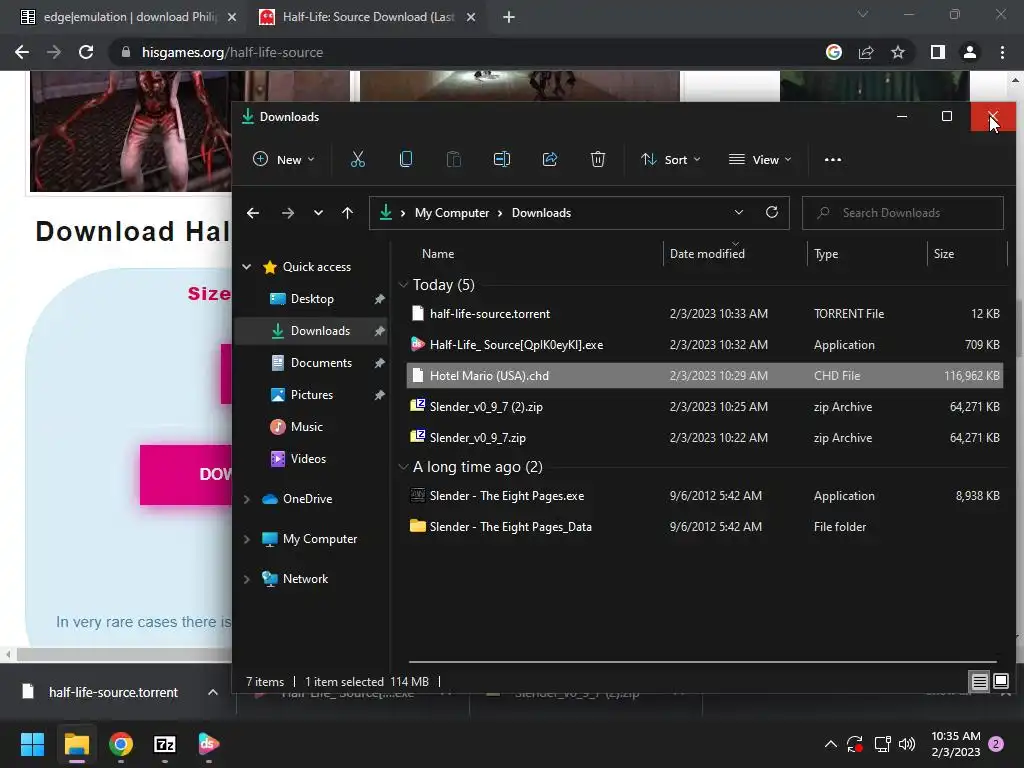Click My Computer breadcrumb in address bar

pos(452,213)
